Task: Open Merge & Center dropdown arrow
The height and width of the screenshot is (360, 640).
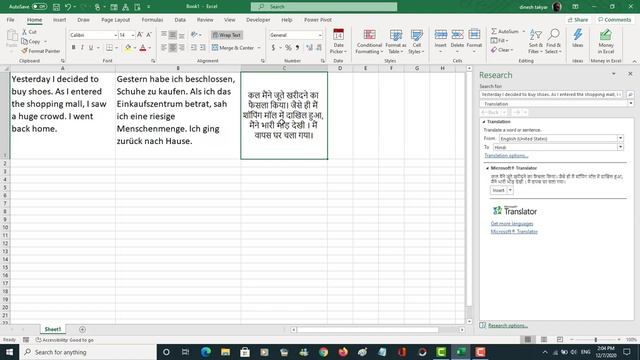Action: (x=259, y=48)
